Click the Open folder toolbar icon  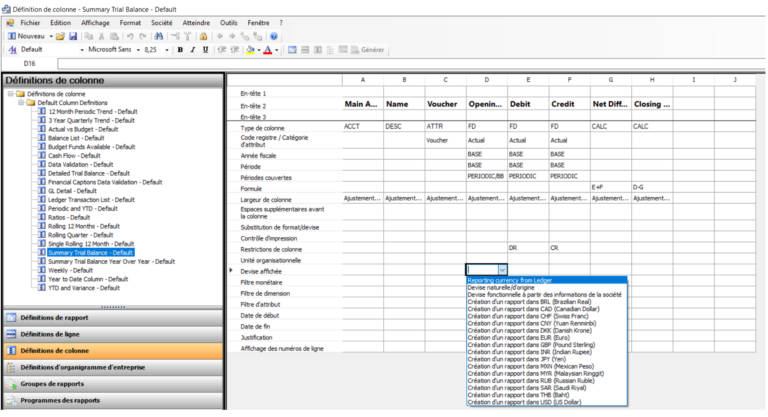[60, 36]
